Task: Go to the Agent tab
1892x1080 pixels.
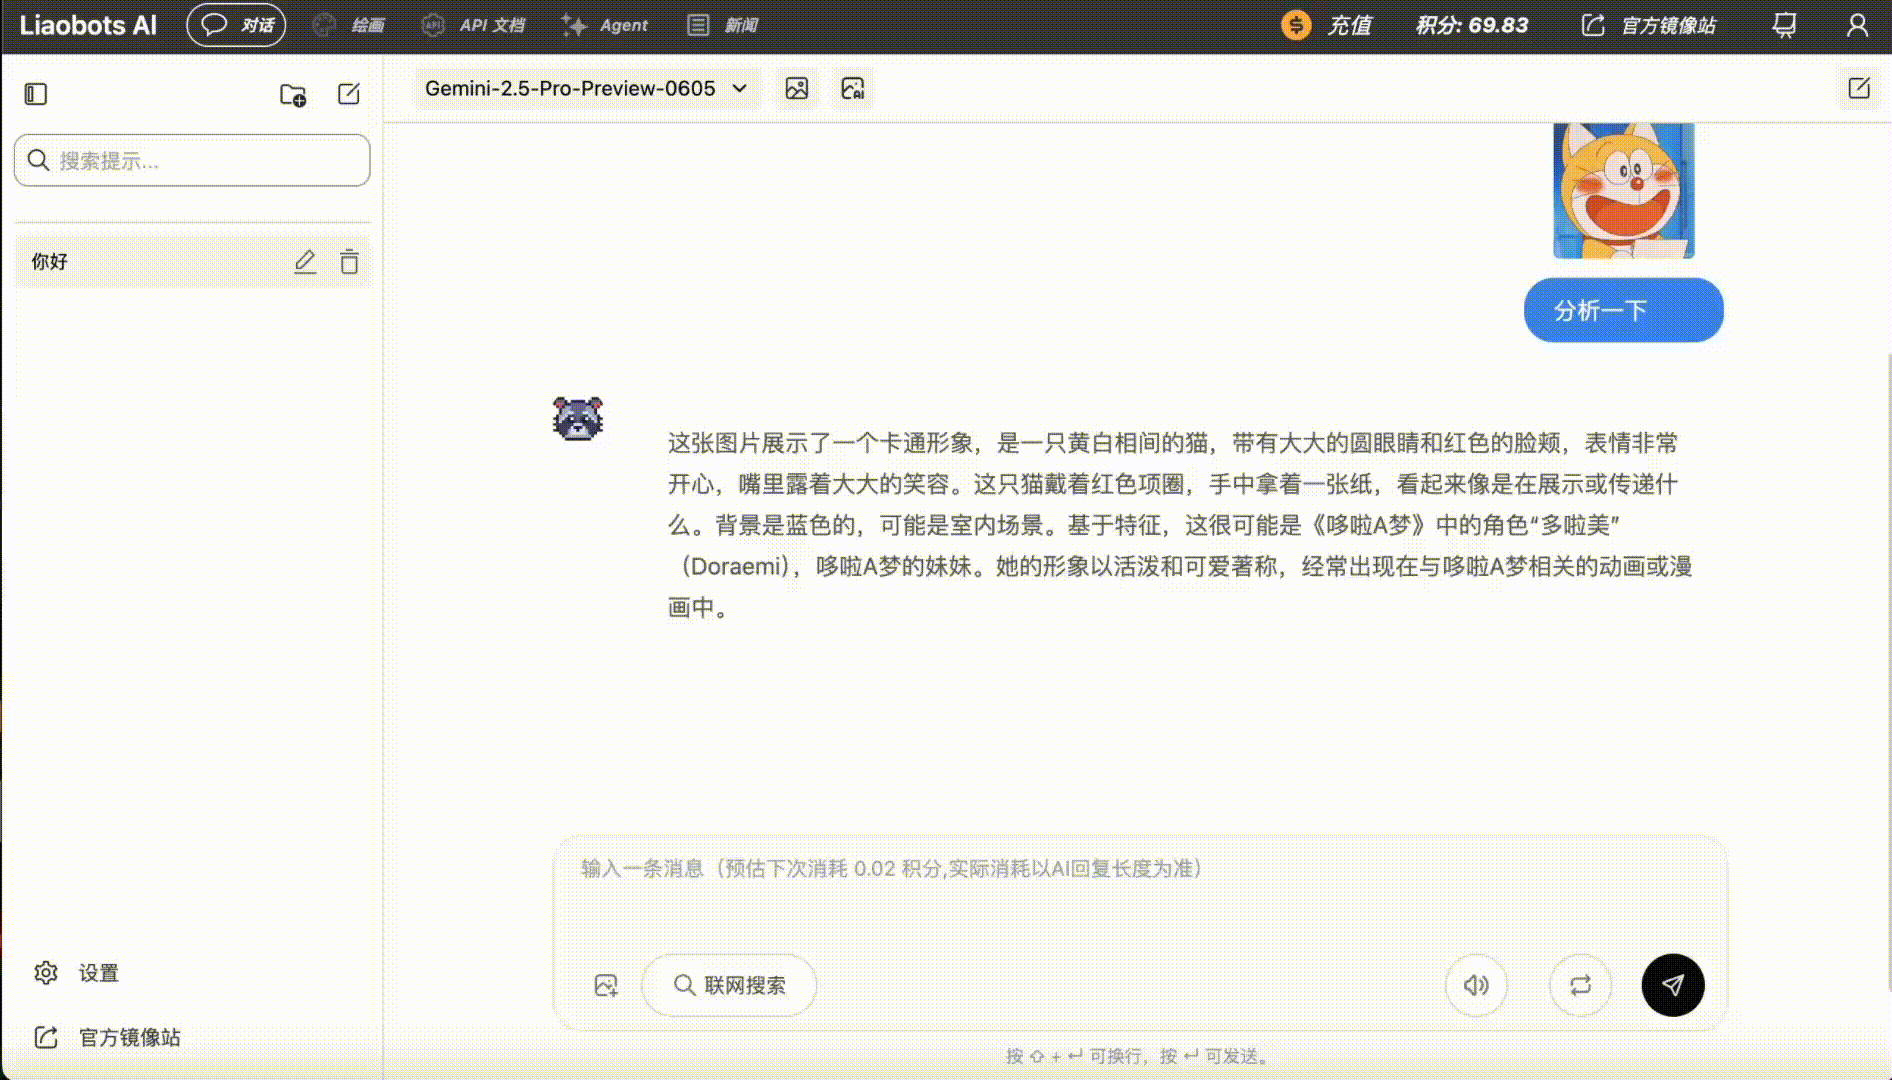Action: [605, 25]
